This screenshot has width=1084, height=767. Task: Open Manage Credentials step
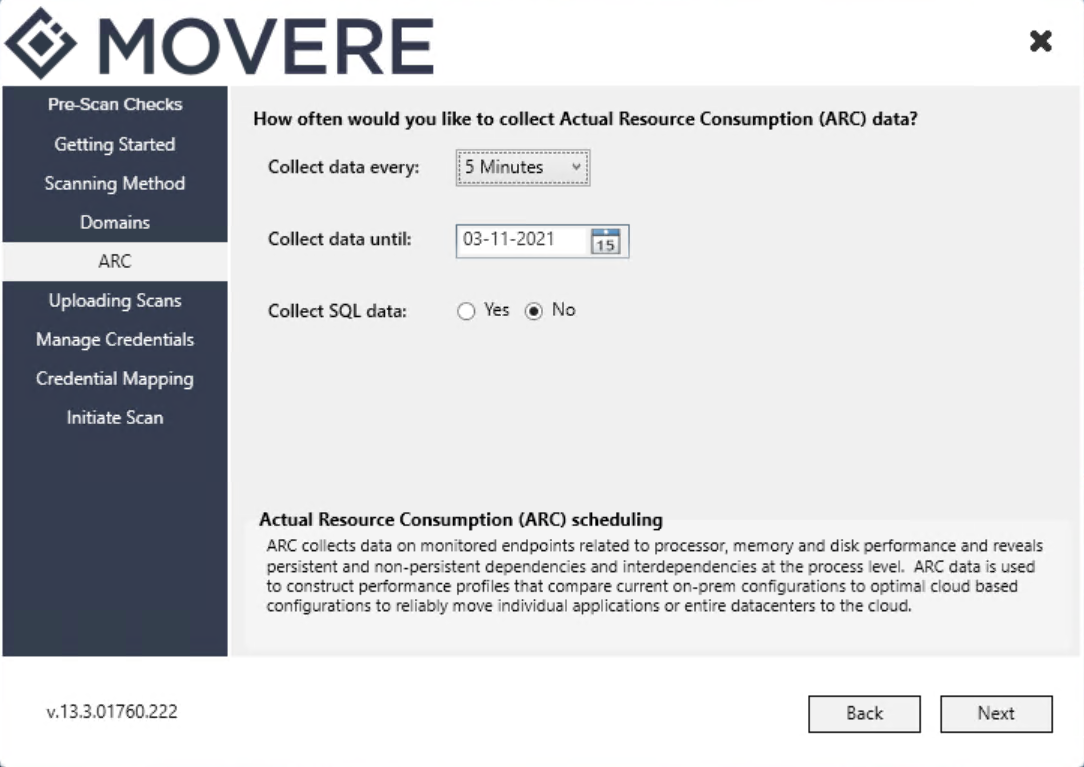click(x=115, y=340)
